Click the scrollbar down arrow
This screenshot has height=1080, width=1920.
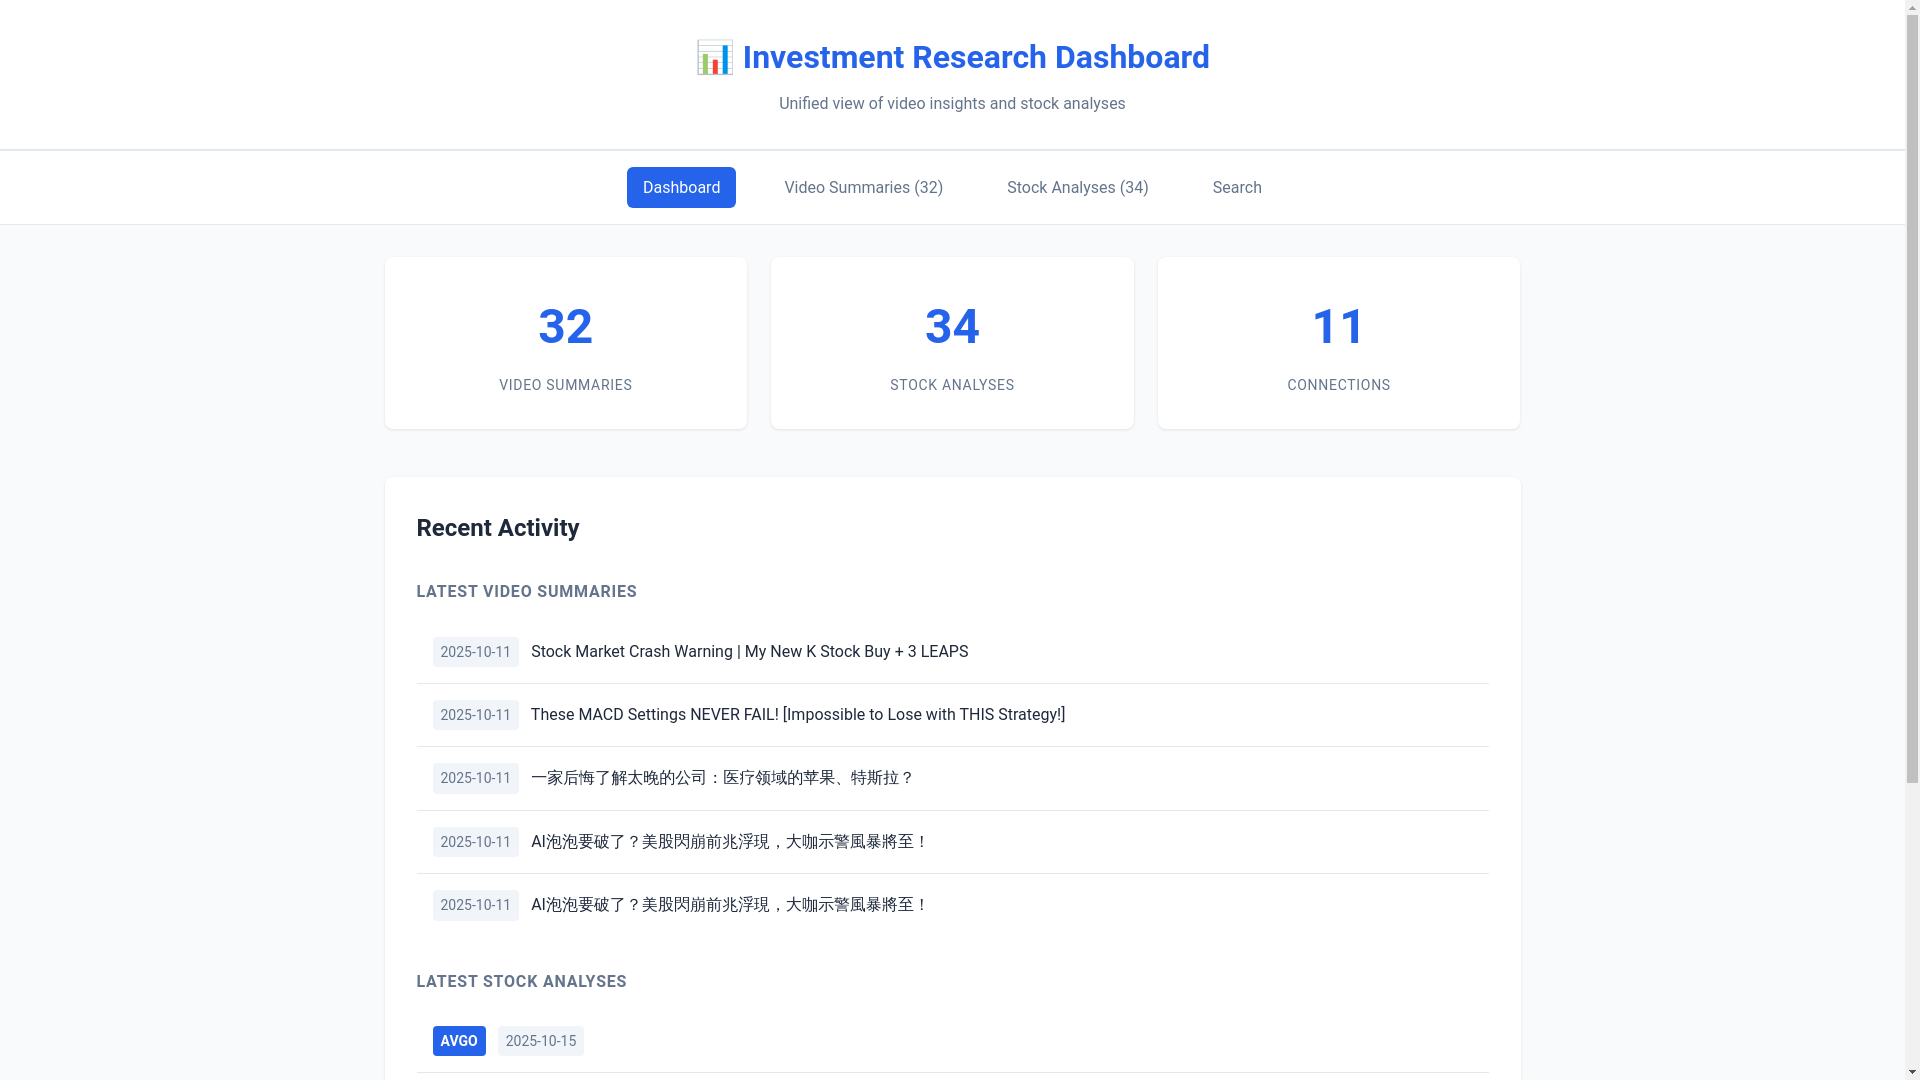click(1912, 1072)
